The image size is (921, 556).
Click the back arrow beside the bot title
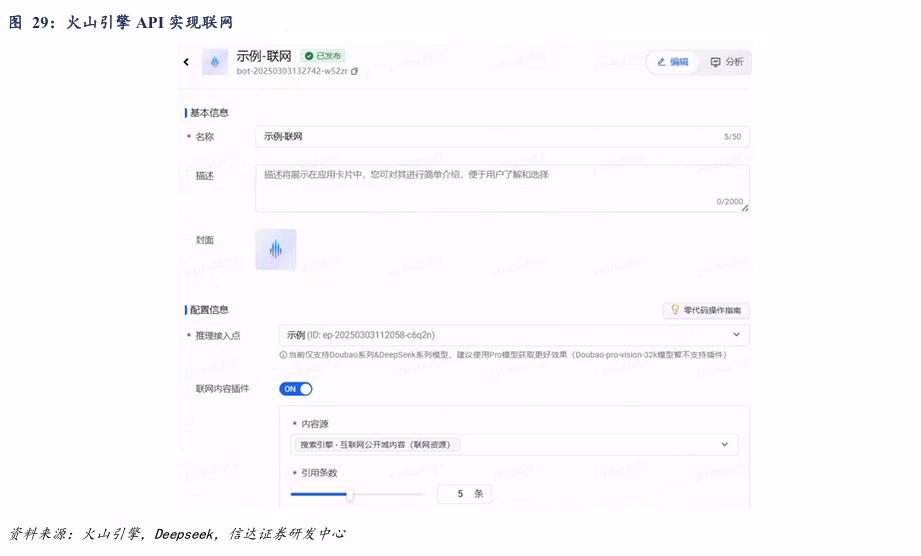(x=186, y=62)
